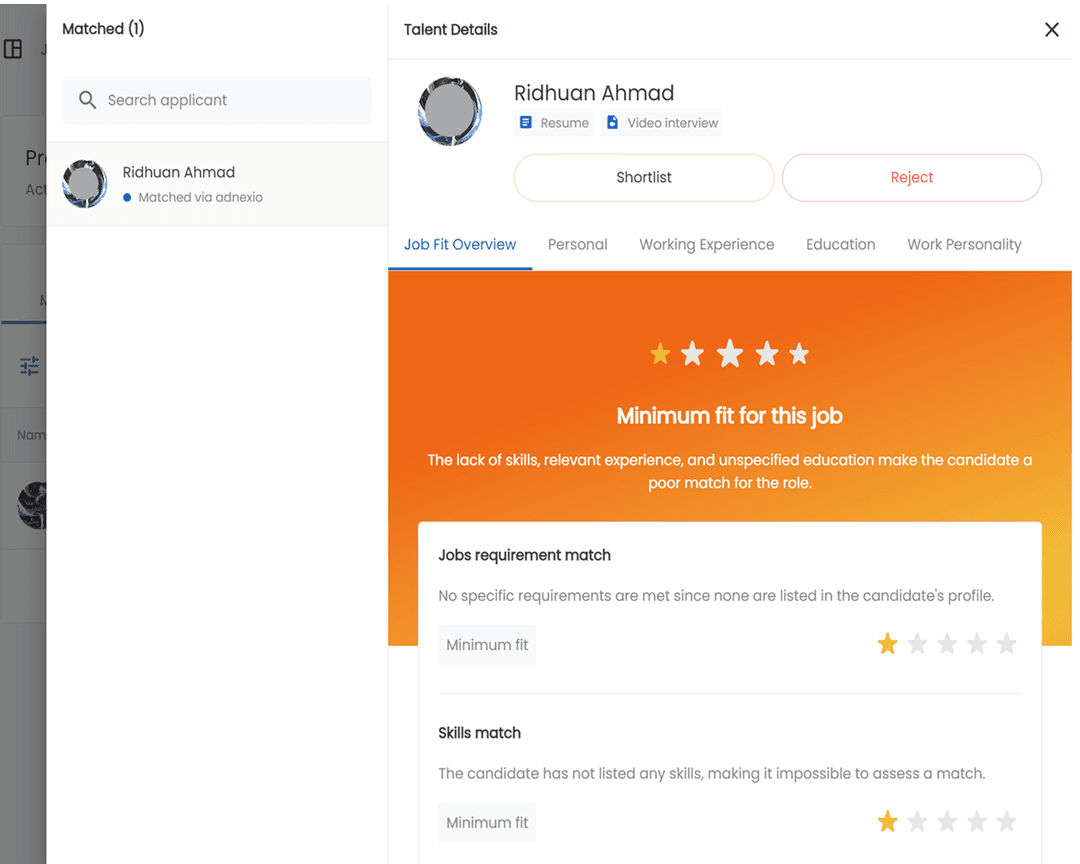The height and width of the screenshot is (864, 1080).
Task: Shortlist the candidate Ridhuan Ahmad
Action: pyautogui.click(x=643, y=177)
